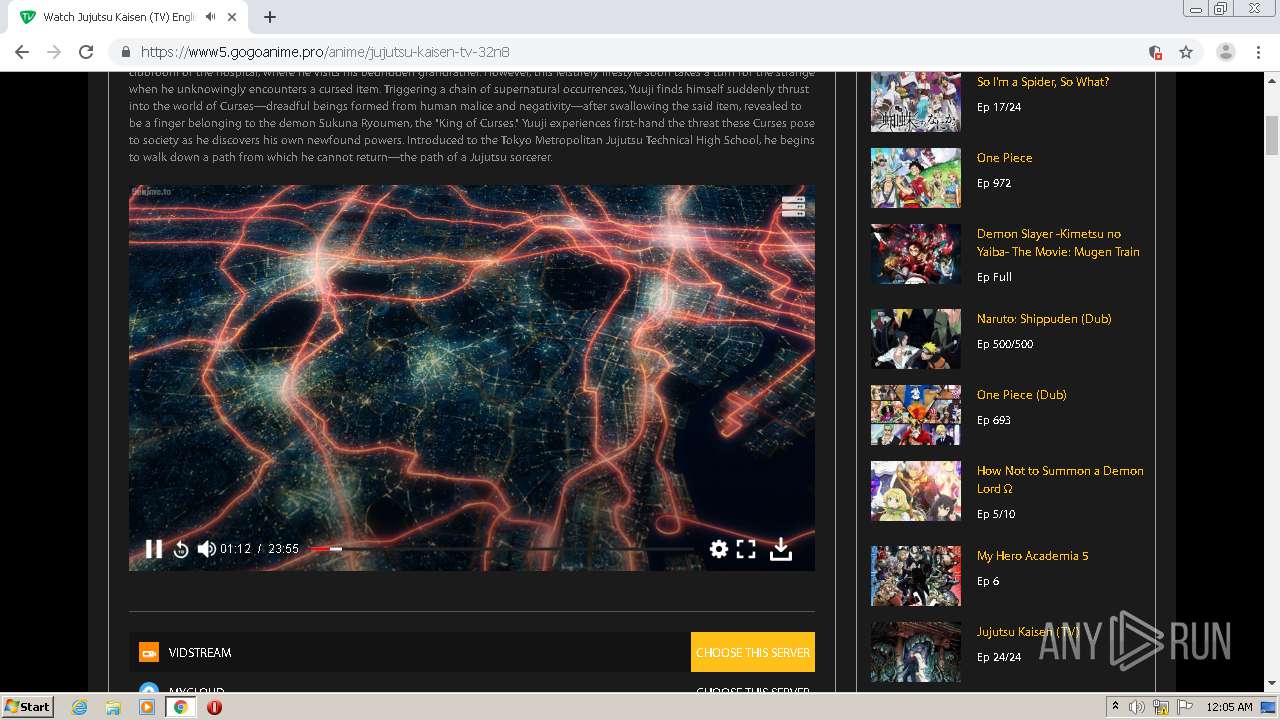Open red Opera-style taskbar icon

pyautogui.click(x=214, y=707)
